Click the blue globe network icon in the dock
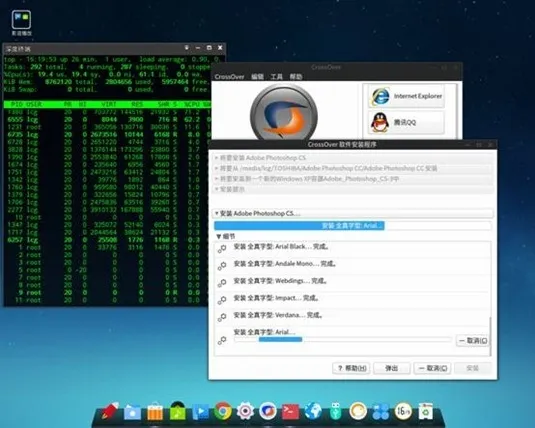535x428 pixels. tap(313, 411)
